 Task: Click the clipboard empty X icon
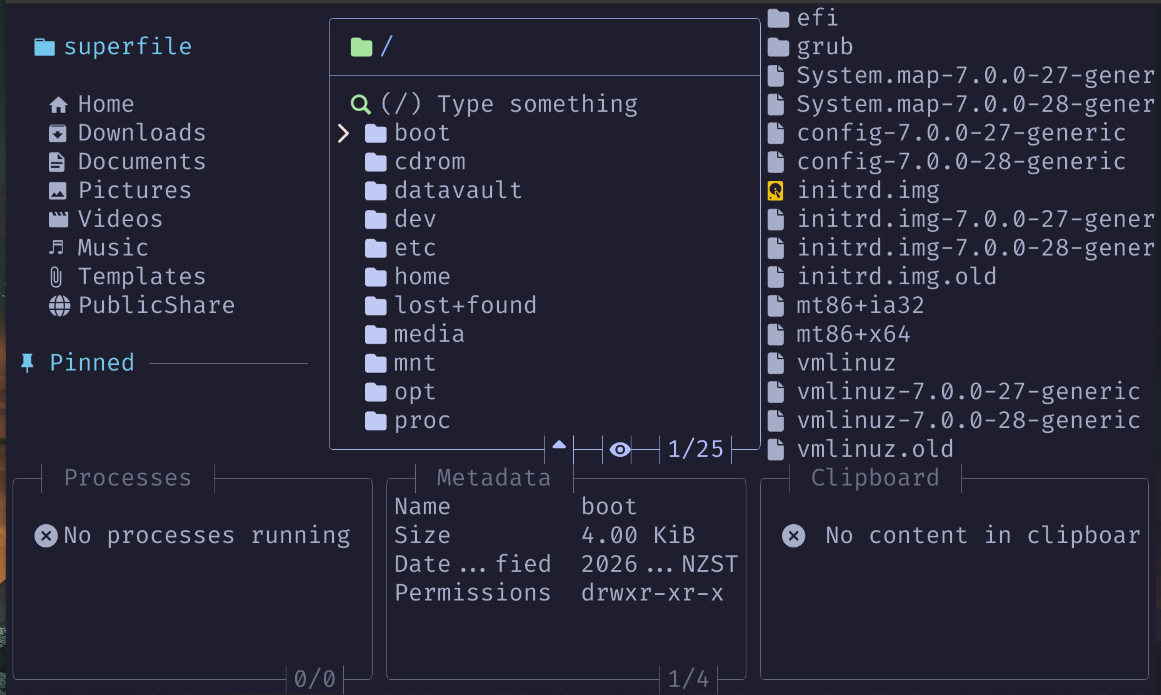click(x=794, y=536)
